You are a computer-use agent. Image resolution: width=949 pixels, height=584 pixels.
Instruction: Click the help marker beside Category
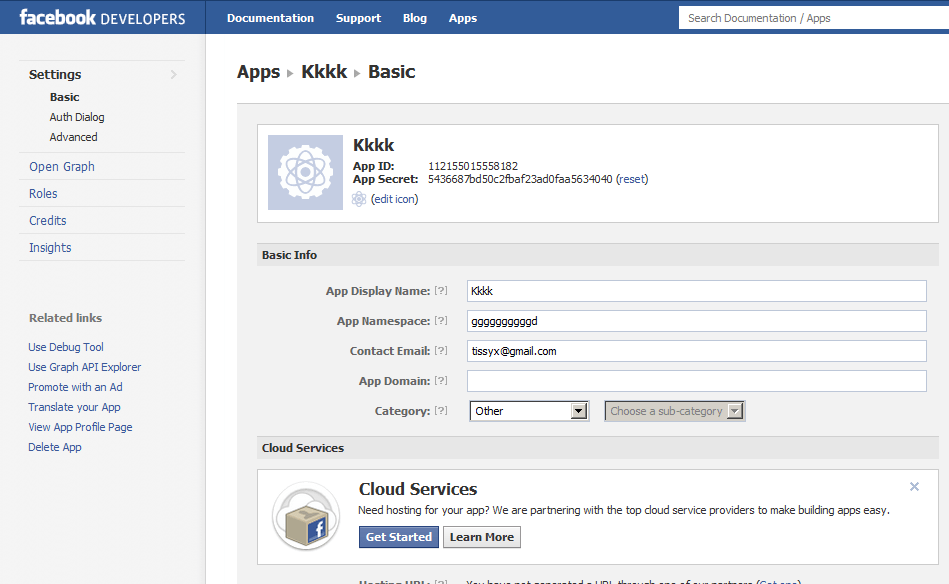[441, 410]
